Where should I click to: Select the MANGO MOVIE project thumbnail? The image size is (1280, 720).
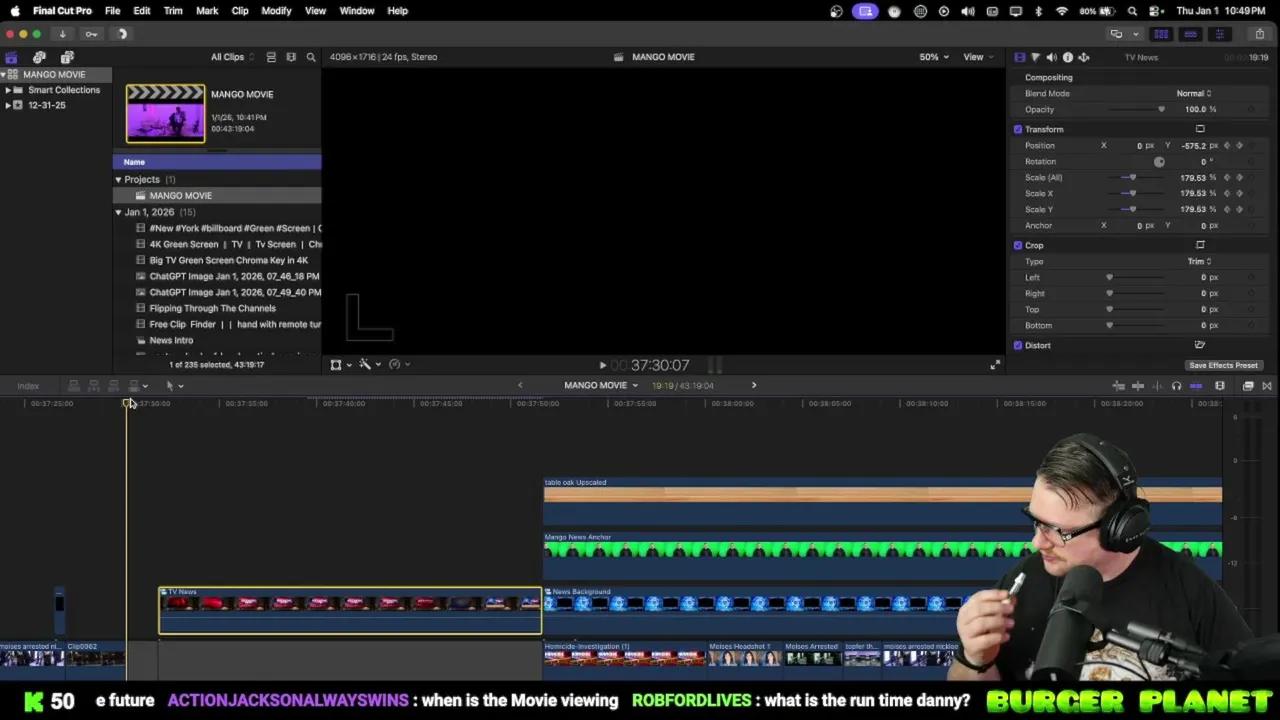click(165, 114)
